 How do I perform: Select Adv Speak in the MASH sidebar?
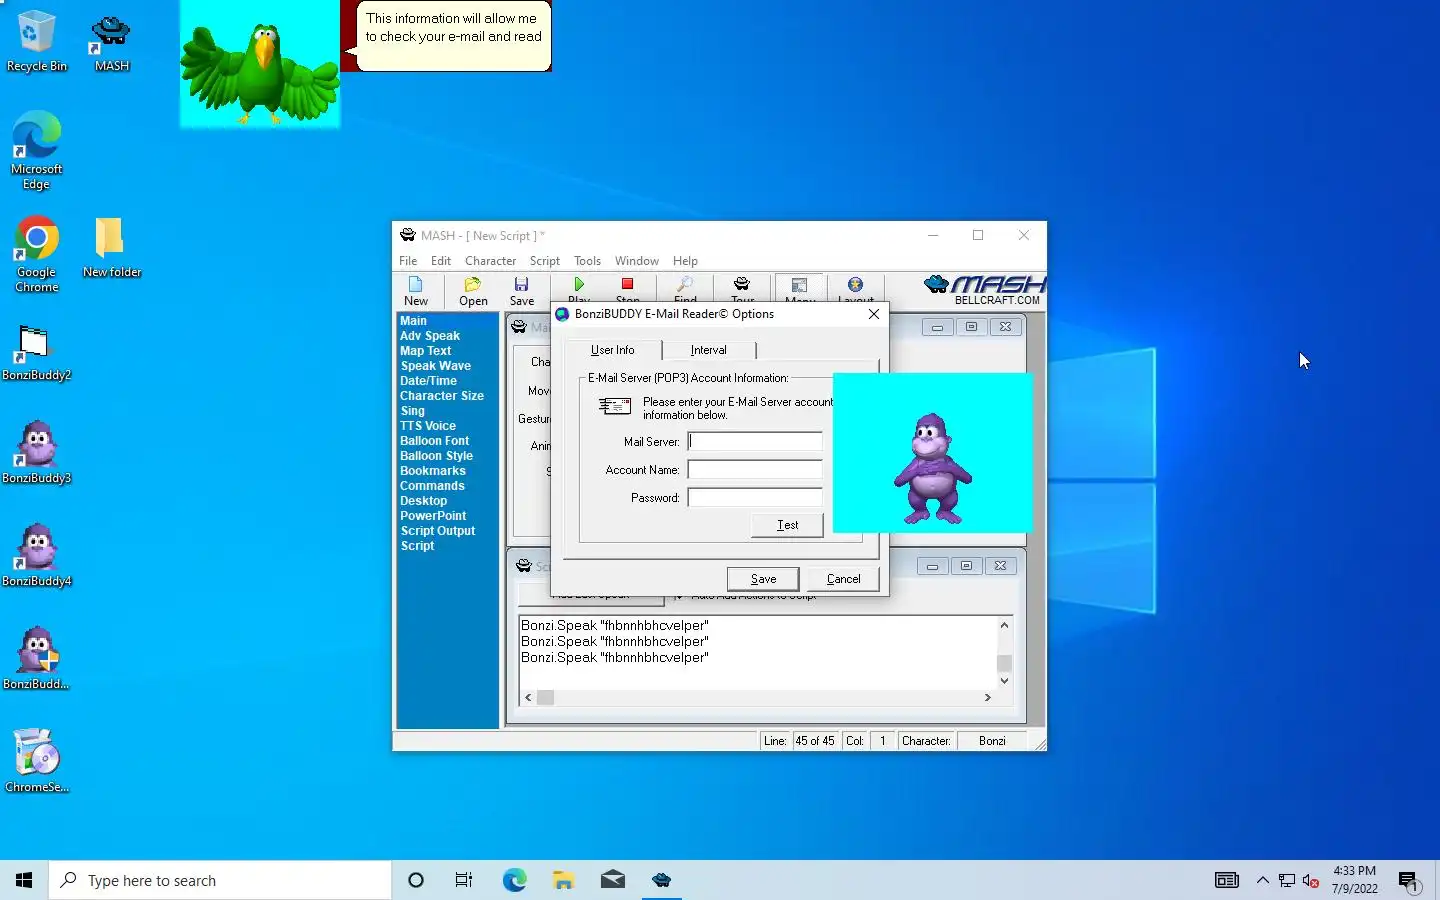pos(430,336)
